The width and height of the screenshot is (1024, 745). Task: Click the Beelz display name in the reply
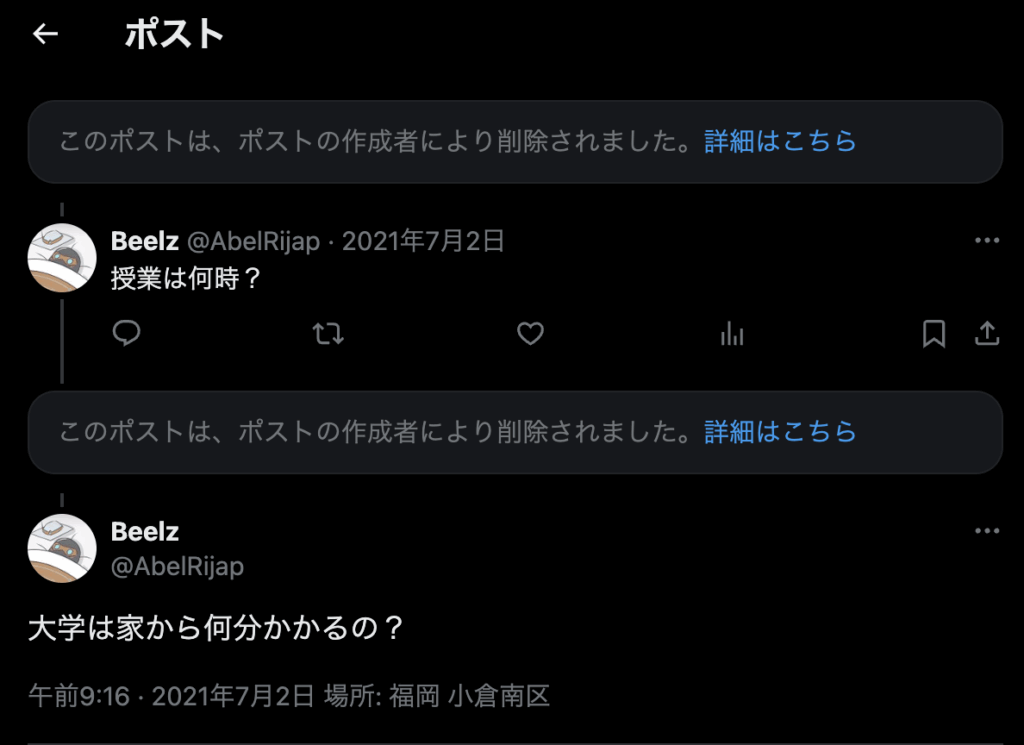145,241
